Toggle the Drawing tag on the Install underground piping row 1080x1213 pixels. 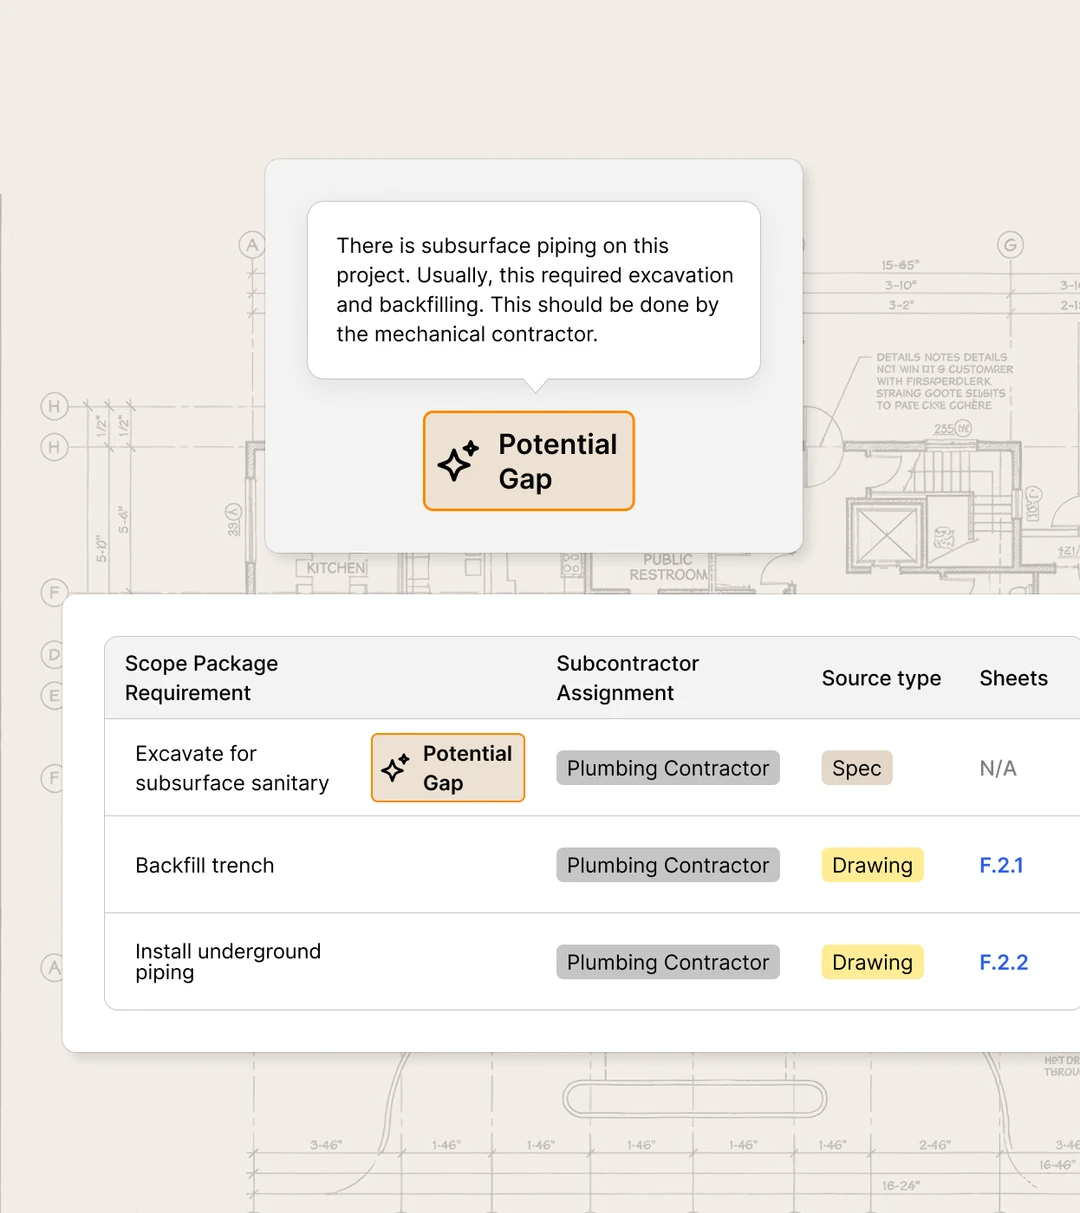pos(871,962)
